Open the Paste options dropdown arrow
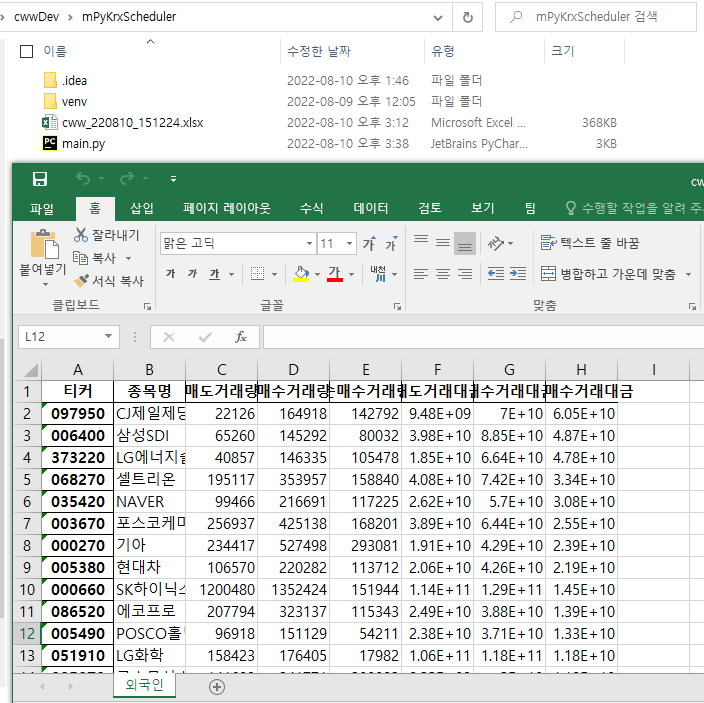The width and height of the screenshot is (704, 703). click(45, 284)
